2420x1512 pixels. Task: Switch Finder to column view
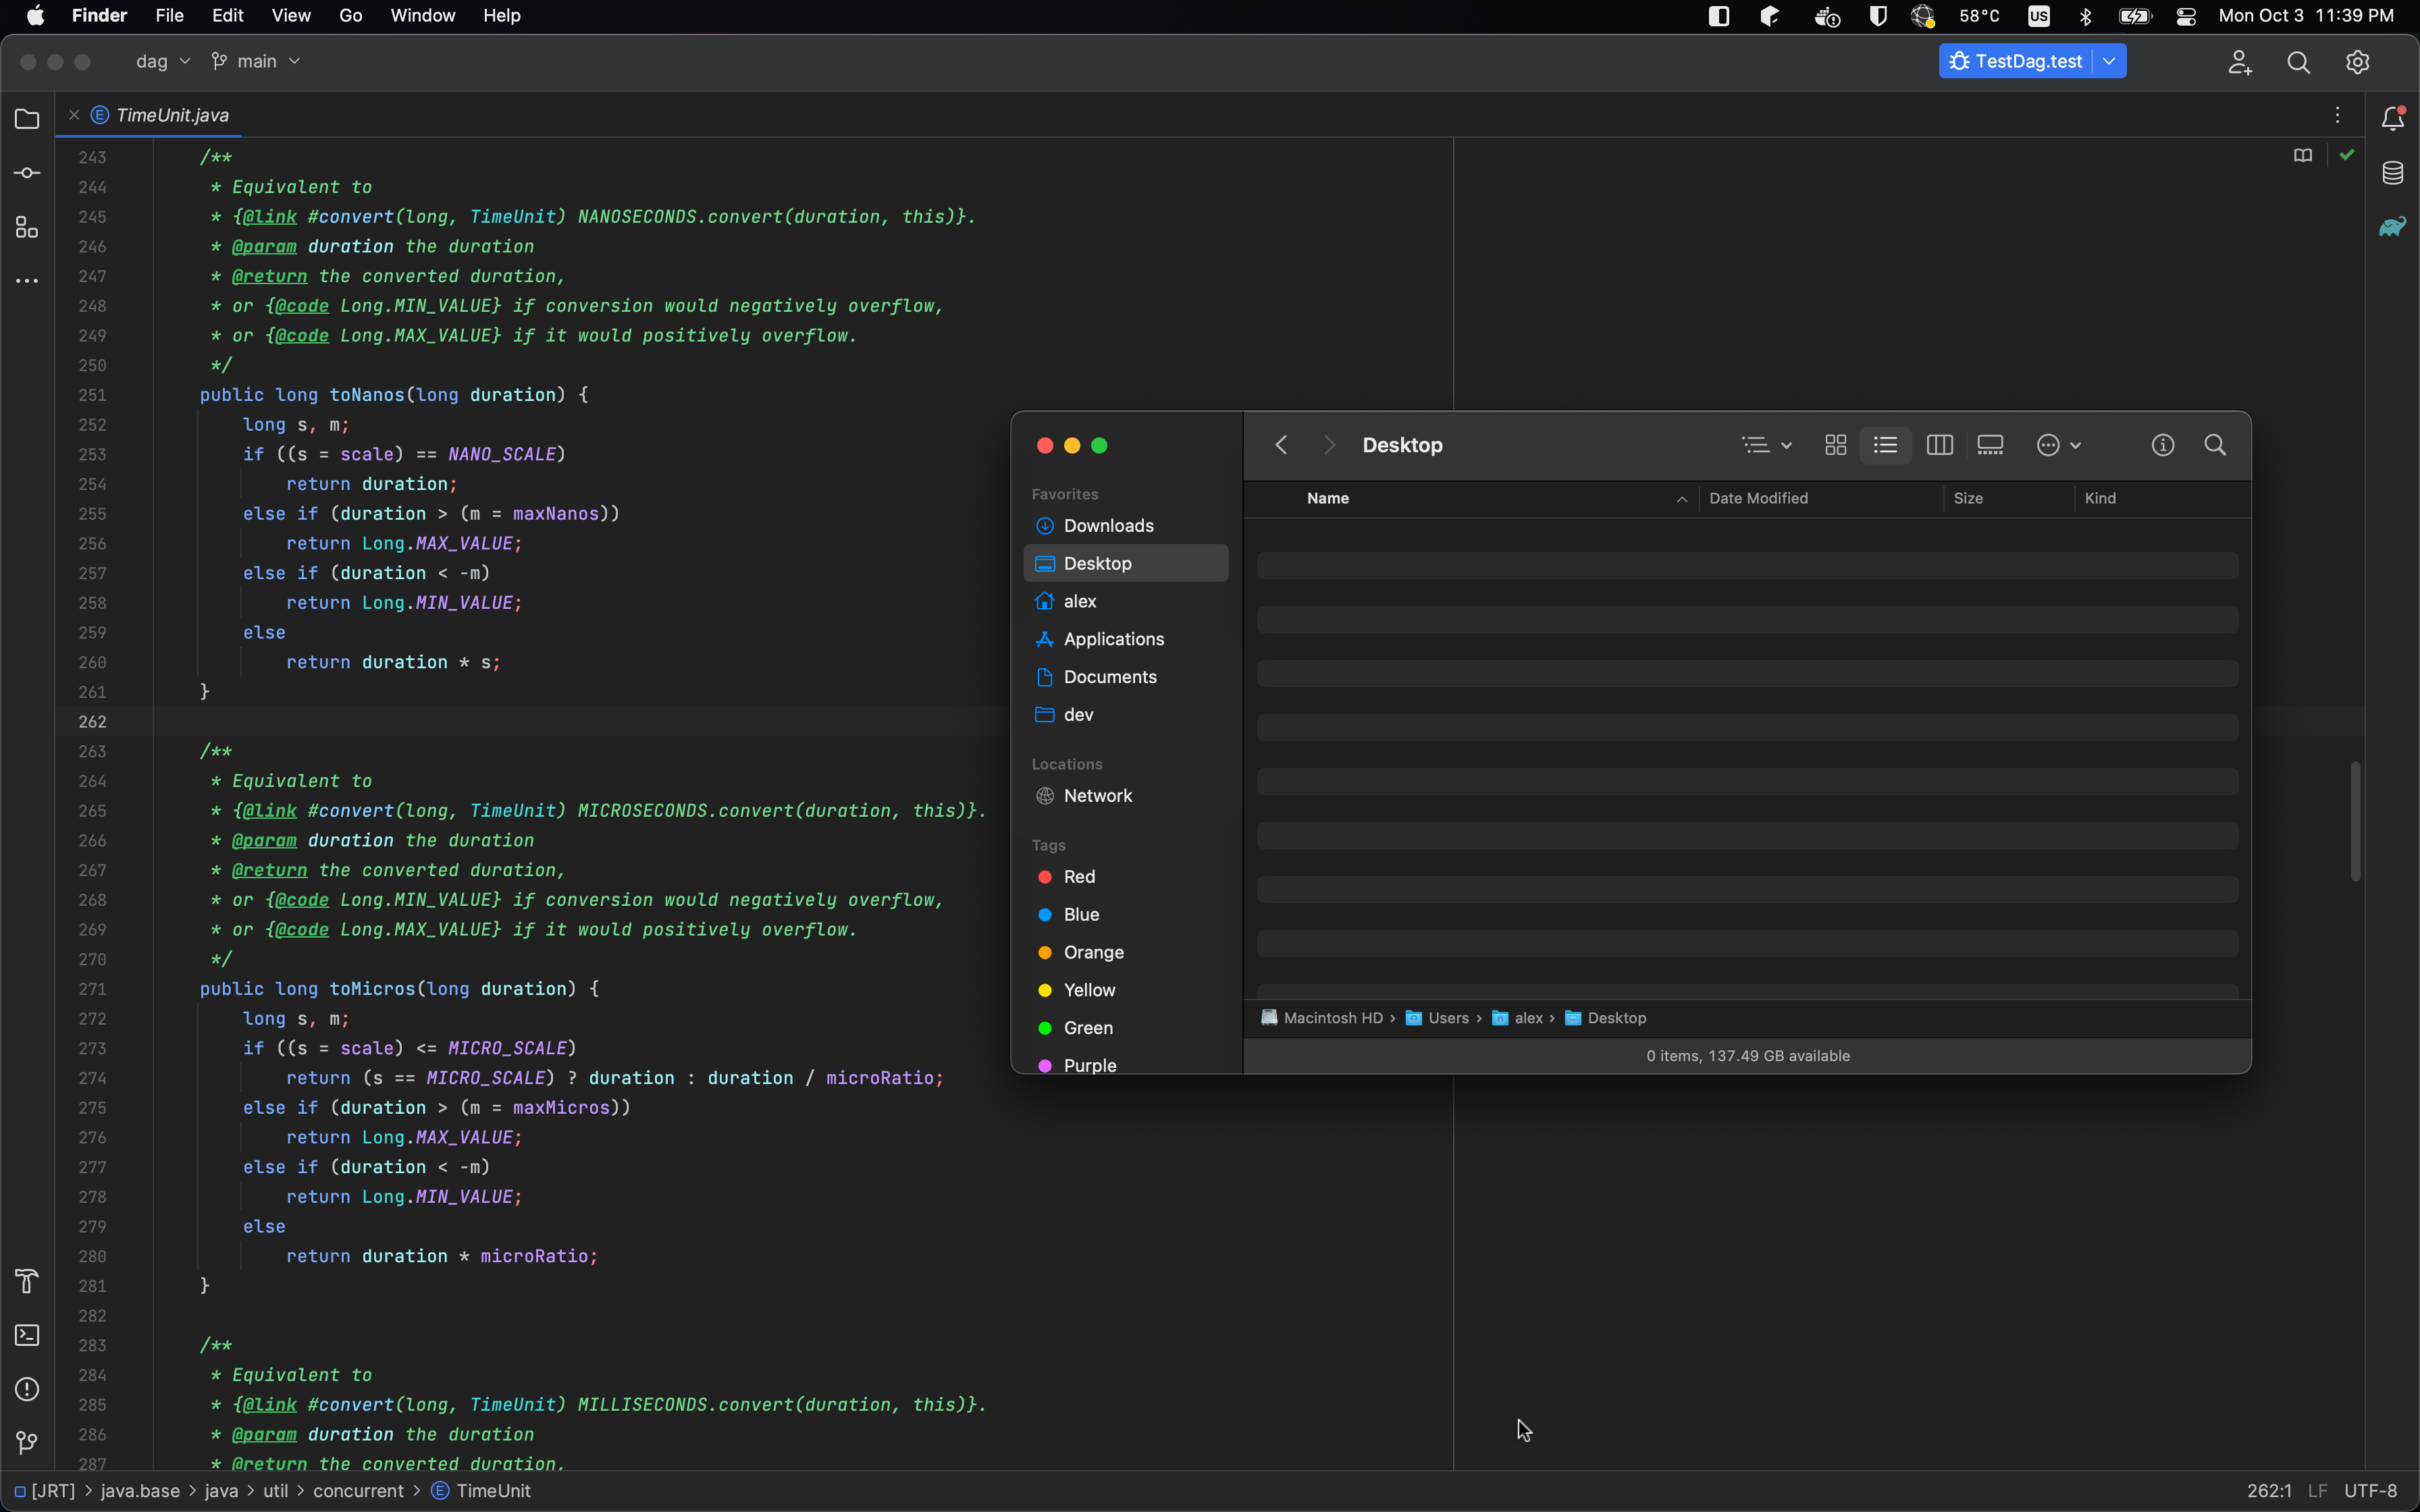tap(1939, 445)
